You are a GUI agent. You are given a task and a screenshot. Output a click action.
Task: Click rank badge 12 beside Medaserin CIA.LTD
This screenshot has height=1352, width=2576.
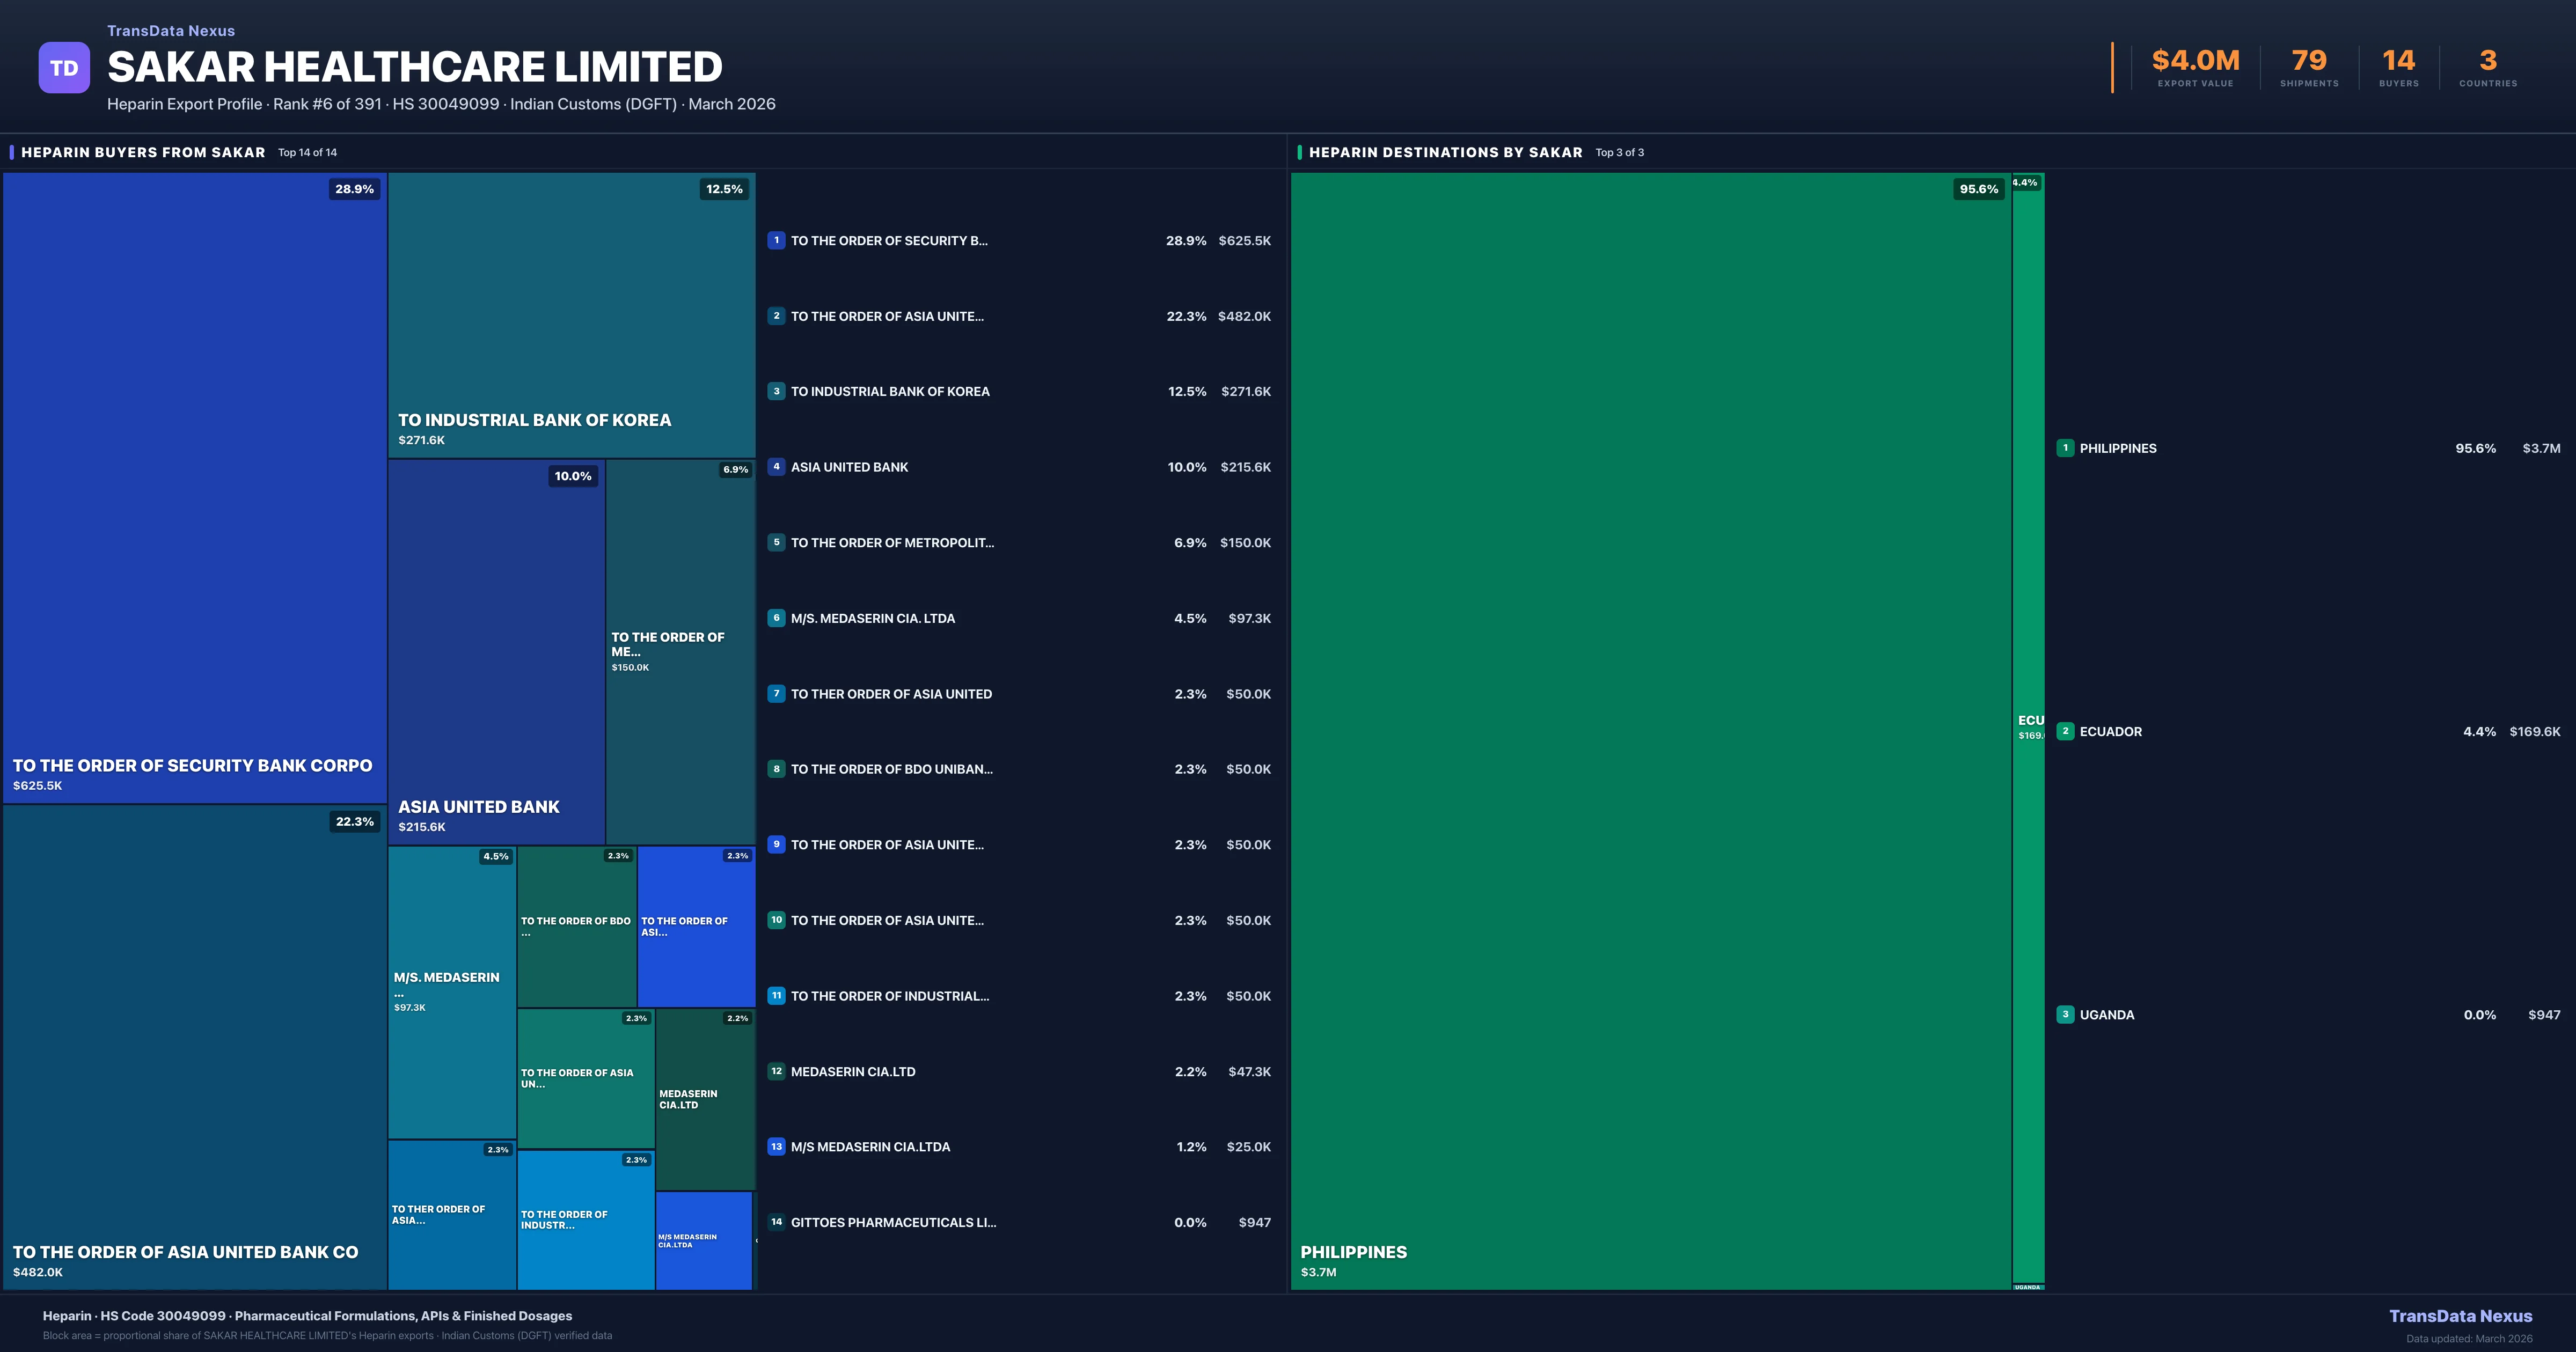click(x=776, y=1071)
